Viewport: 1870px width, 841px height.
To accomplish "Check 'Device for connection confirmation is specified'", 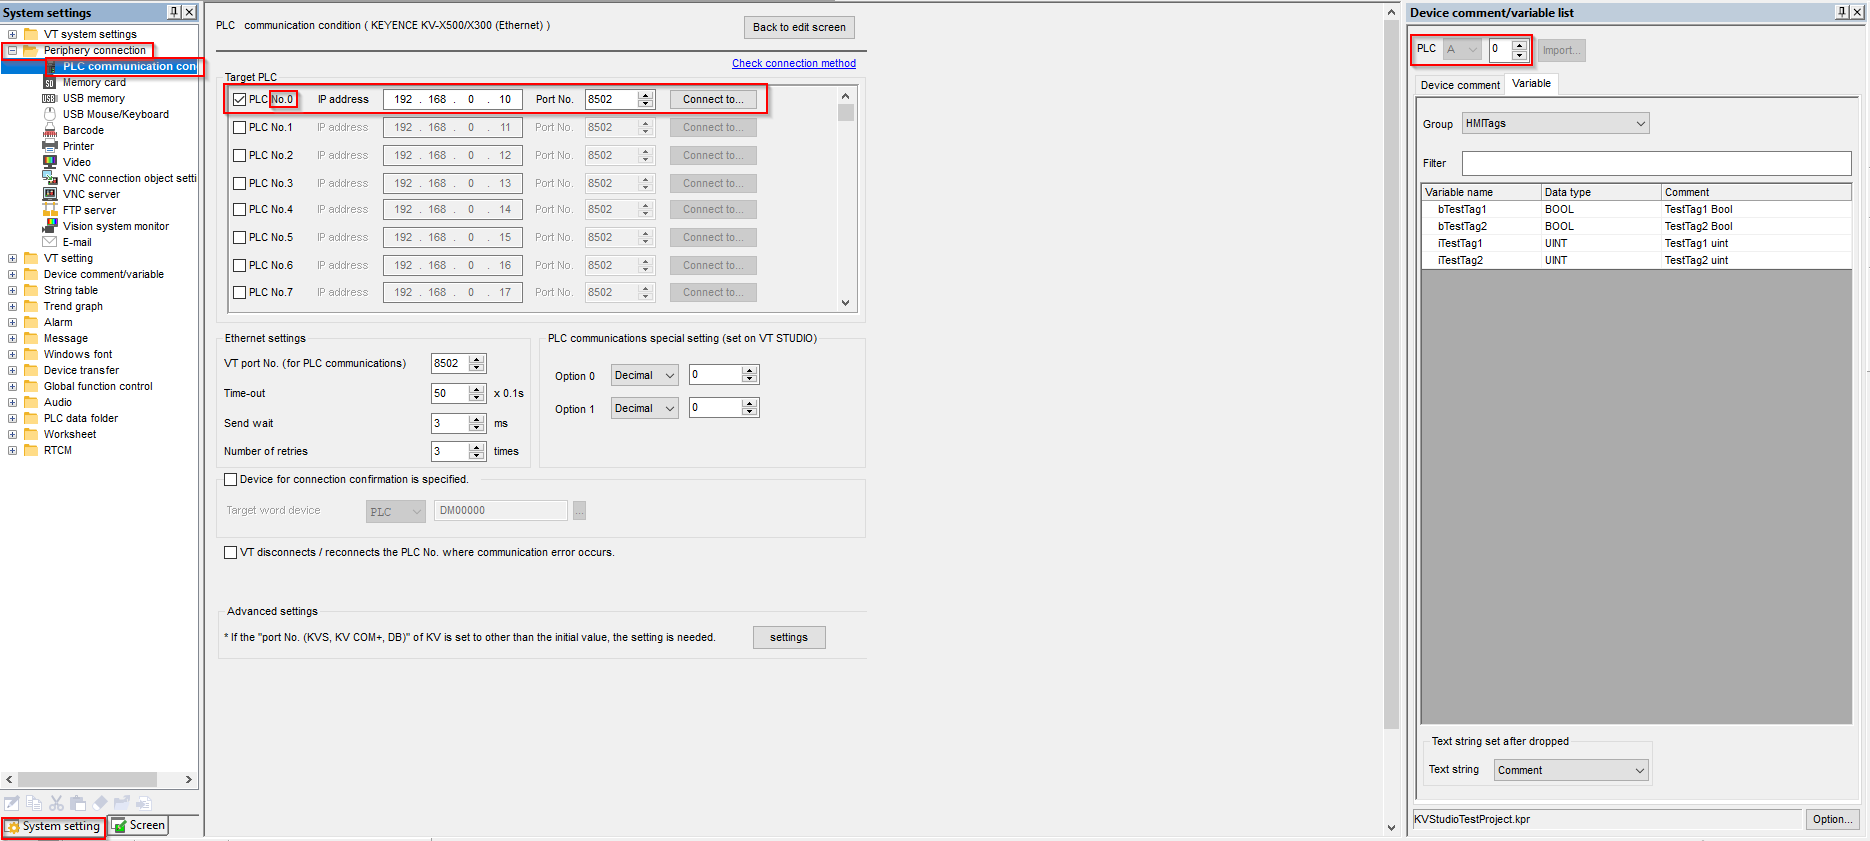I will point(231,479).
